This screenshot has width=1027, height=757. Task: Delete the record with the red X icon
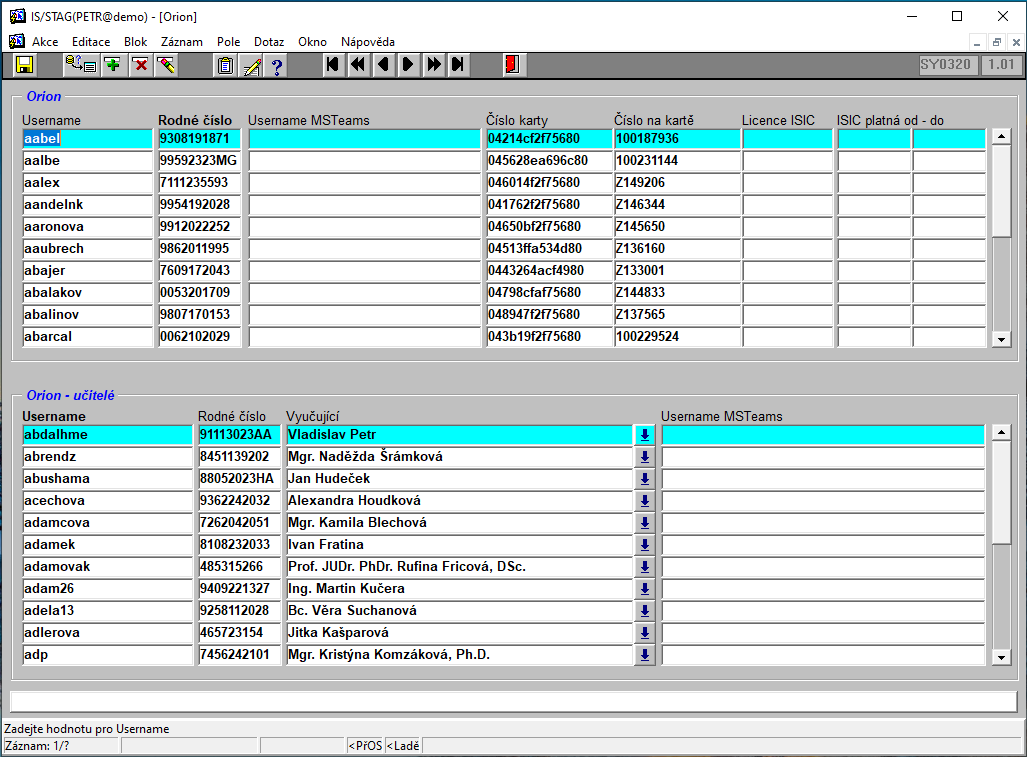point(140,65)
